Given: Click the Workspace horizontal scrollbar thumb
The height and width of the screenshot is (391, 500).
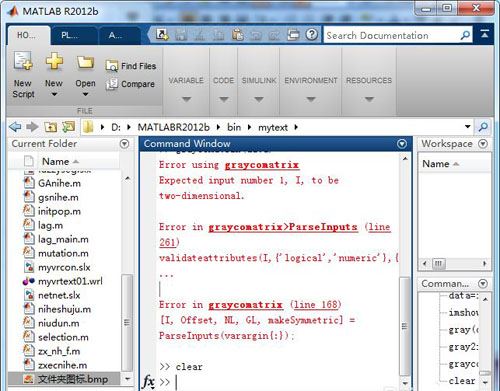Looking at the screenshot, I should pyautogui.click(x=439, y=263).
